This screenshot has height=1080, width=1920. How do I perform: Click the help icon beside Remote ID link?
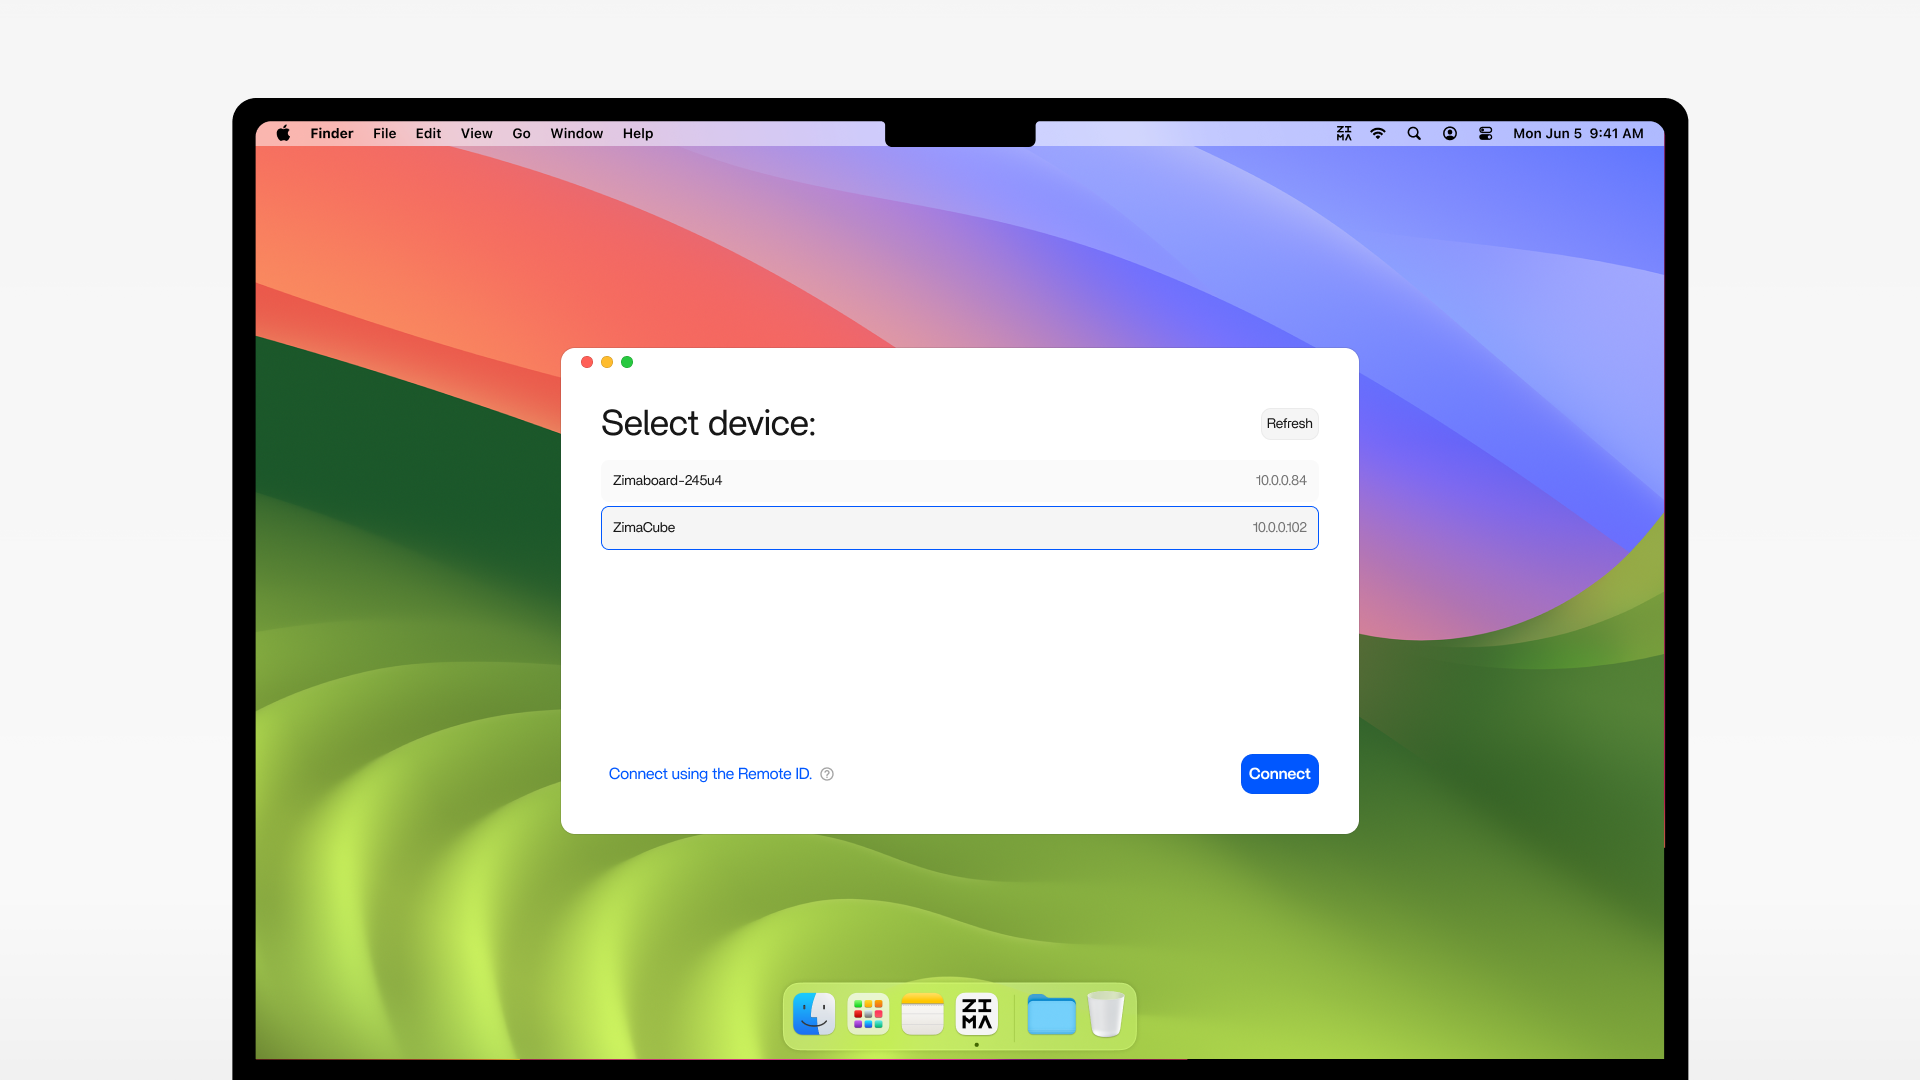pyautogui.click(x=827, y=774)
